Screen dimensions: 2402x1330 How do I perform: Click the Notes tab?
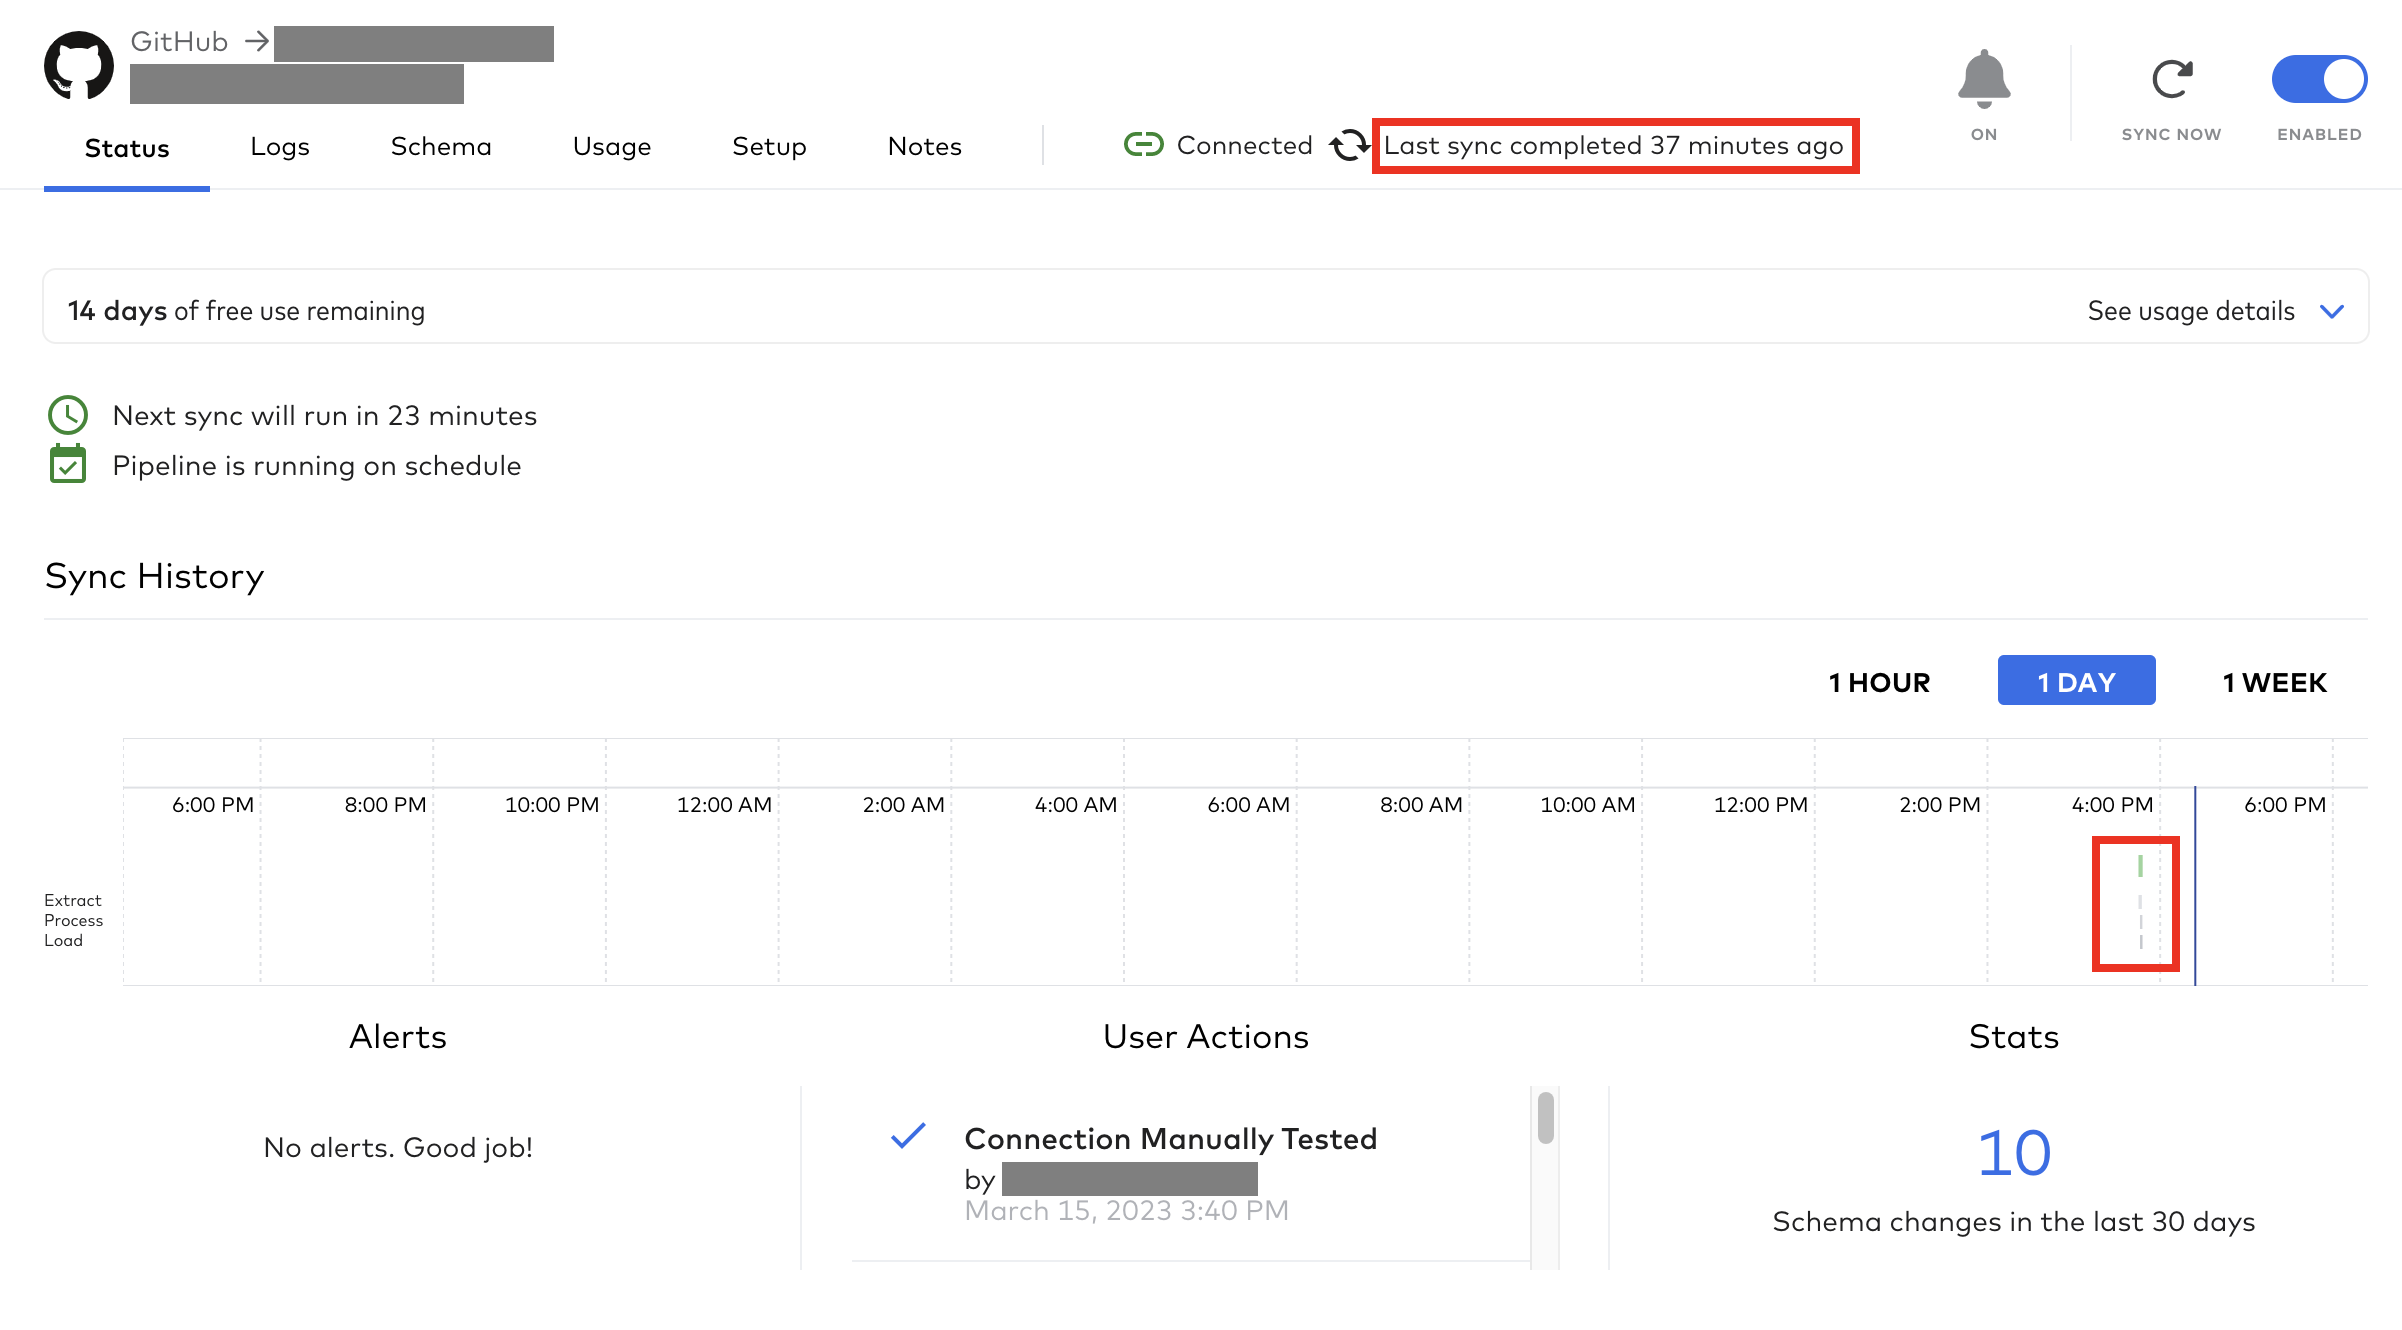923,144
